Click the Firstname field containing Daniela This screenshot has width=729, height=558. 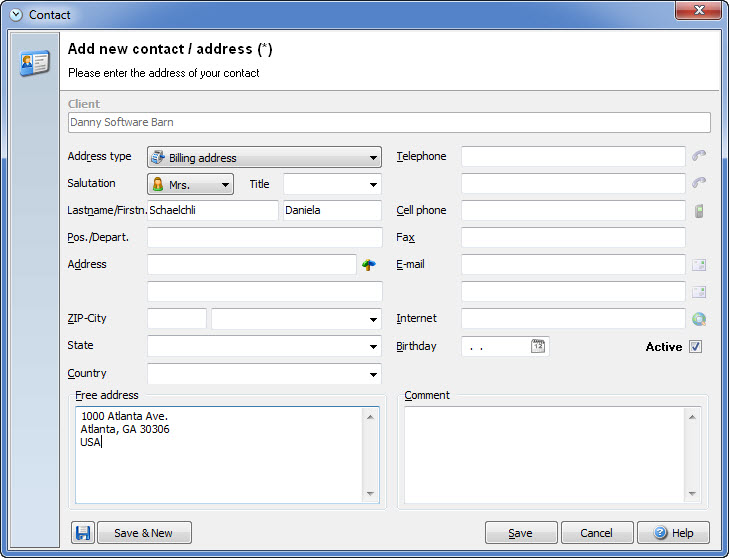click(332, 210)
